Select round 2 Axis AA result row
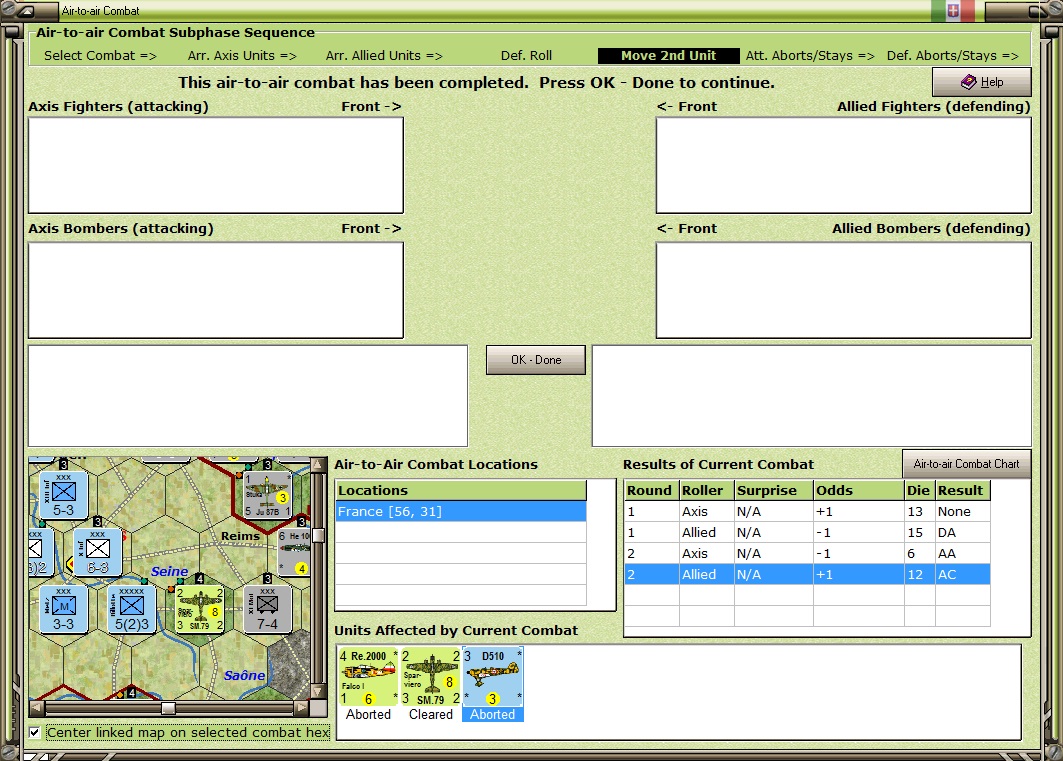The image size is (1063, 761). click(807, 554)
